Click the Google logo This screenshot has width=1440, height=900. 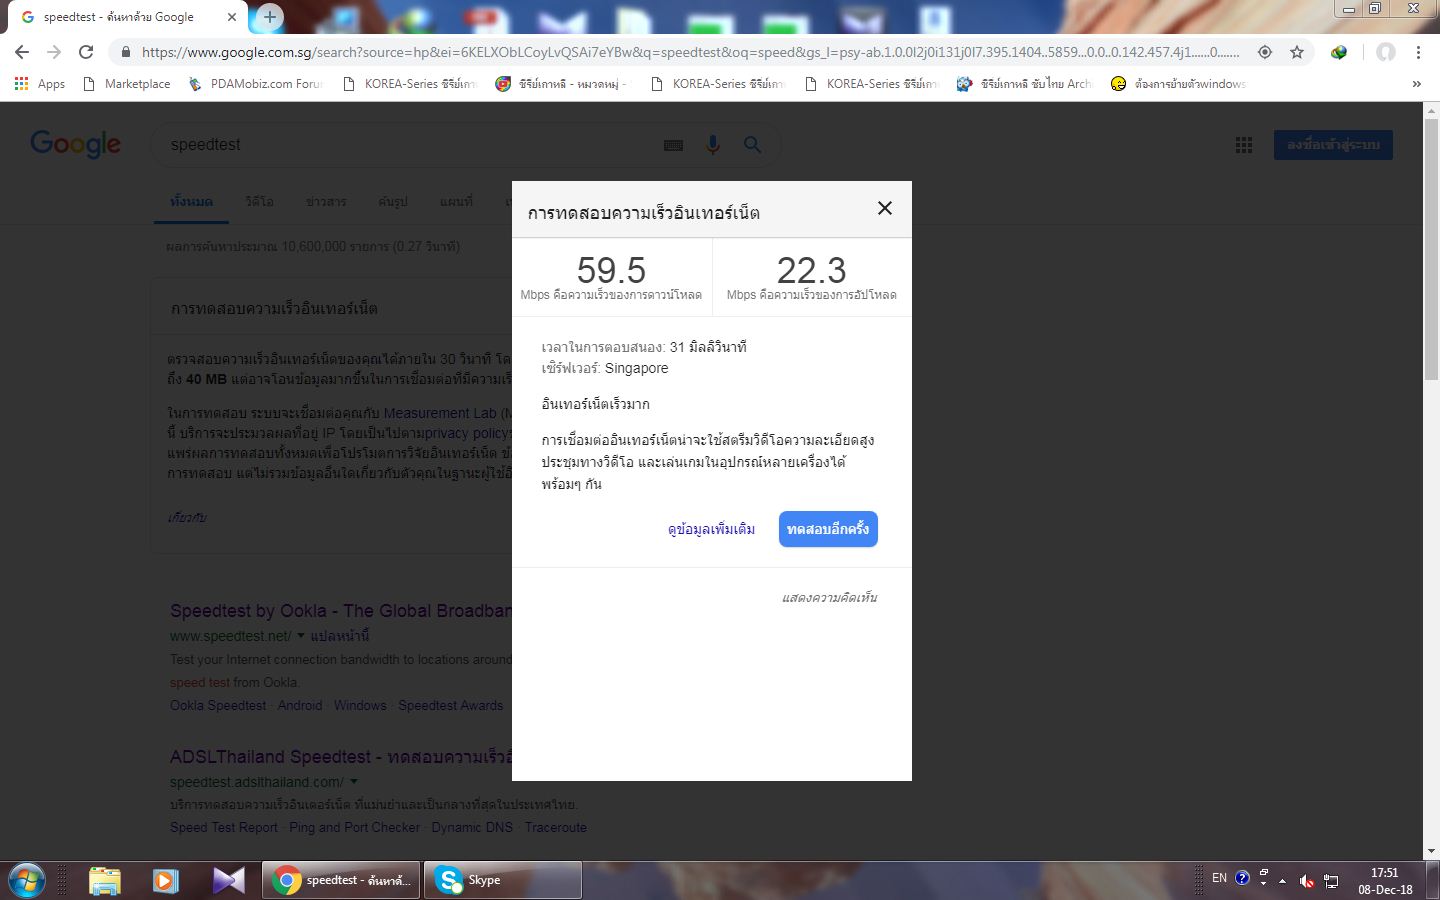click(x=75, y=144)
